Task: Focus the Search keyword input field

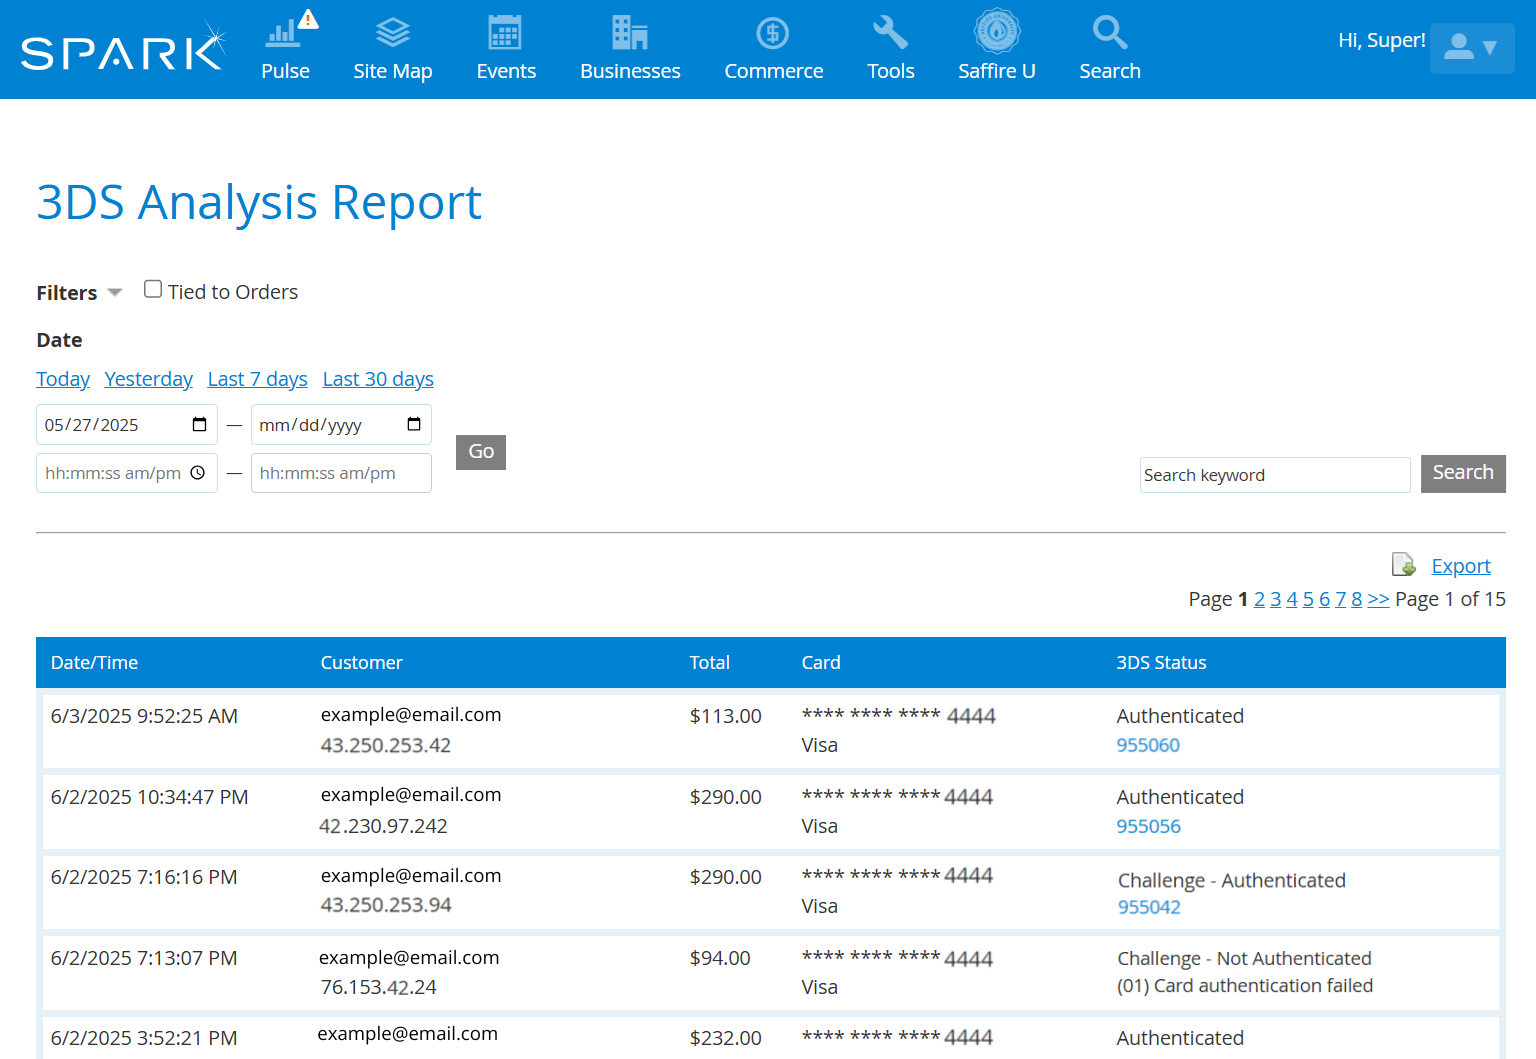Action: [x=1274, y=475]
